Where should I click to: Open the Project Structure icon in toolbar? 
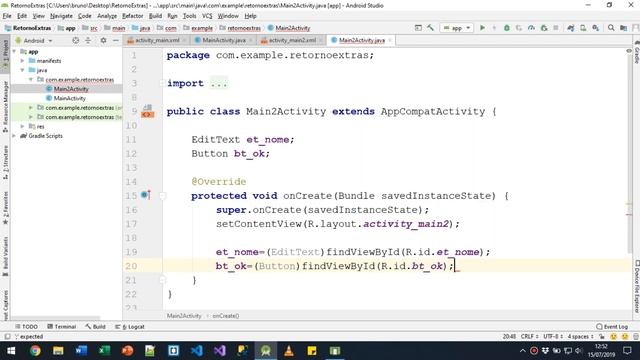click(x=623, y=28)
